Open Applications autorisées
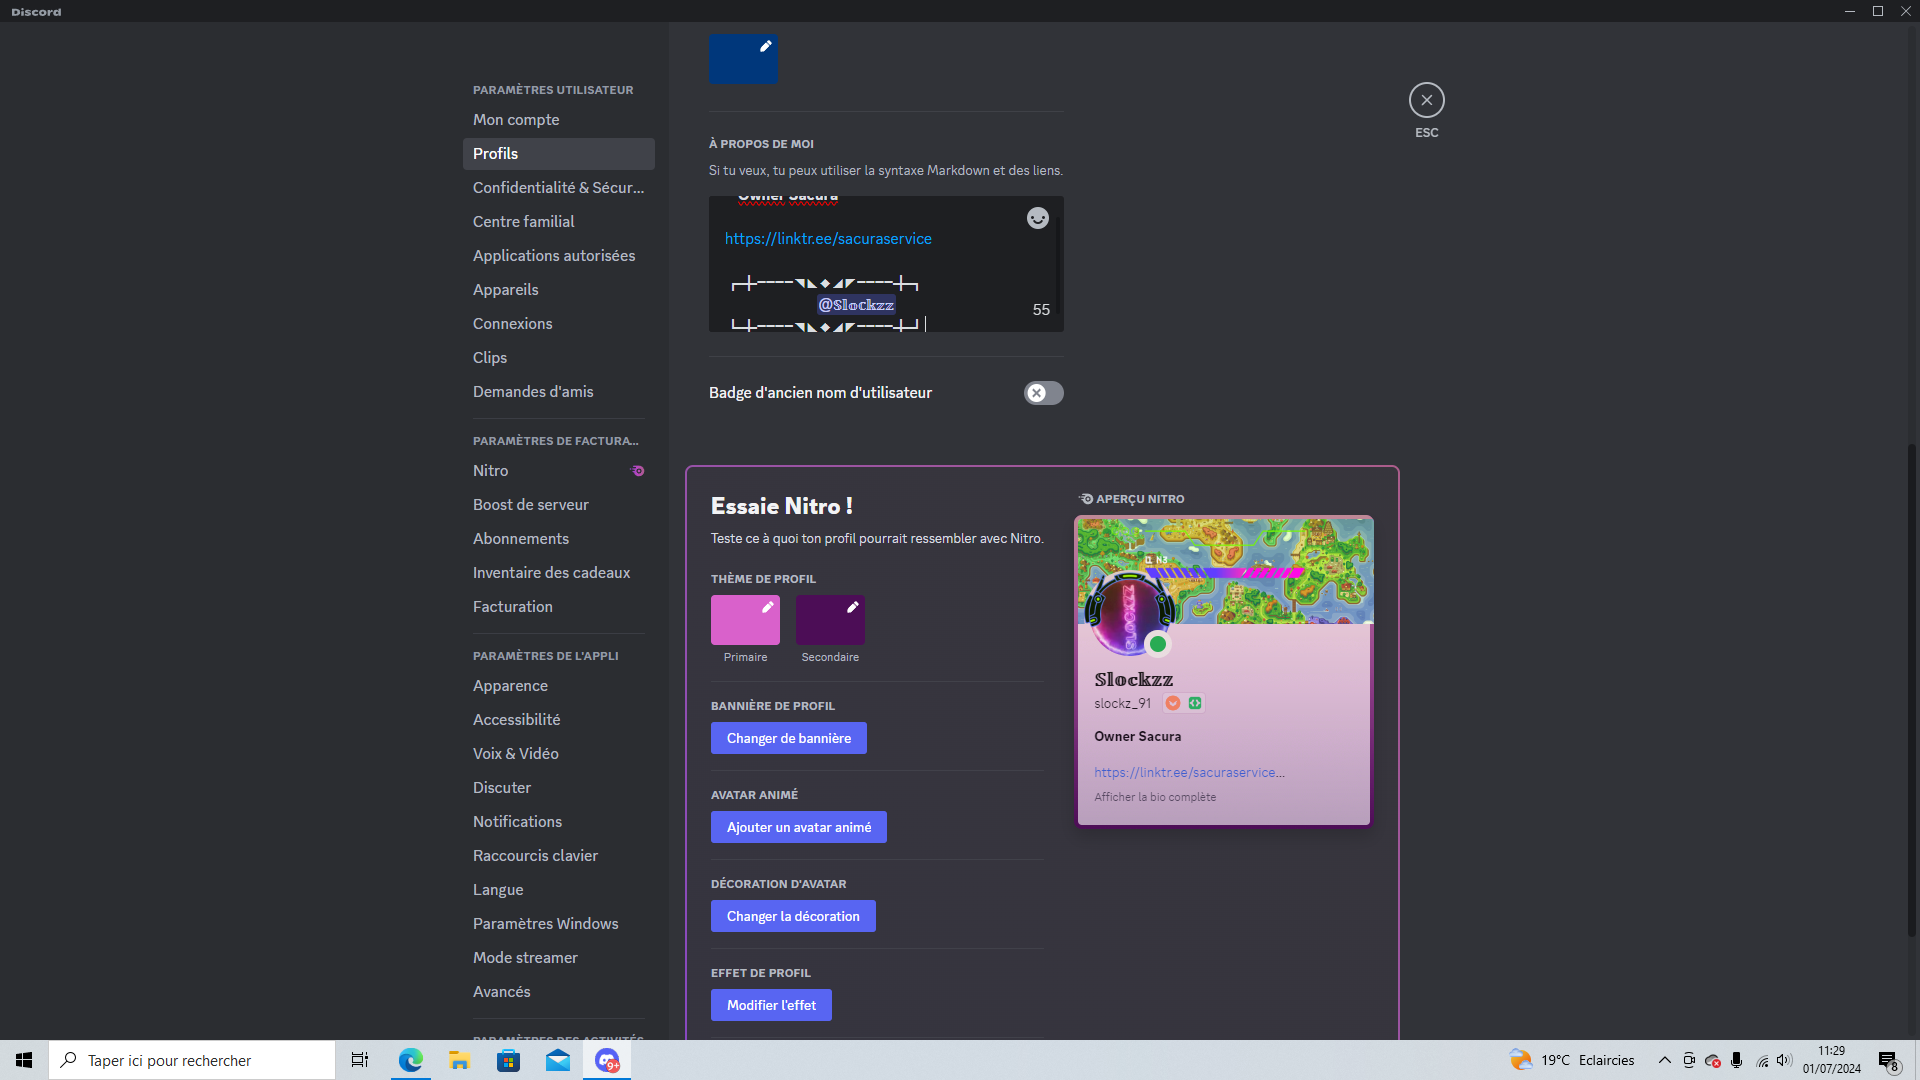The height and width of the screenshot is (1080, 1920). click(x=558, y=256)
